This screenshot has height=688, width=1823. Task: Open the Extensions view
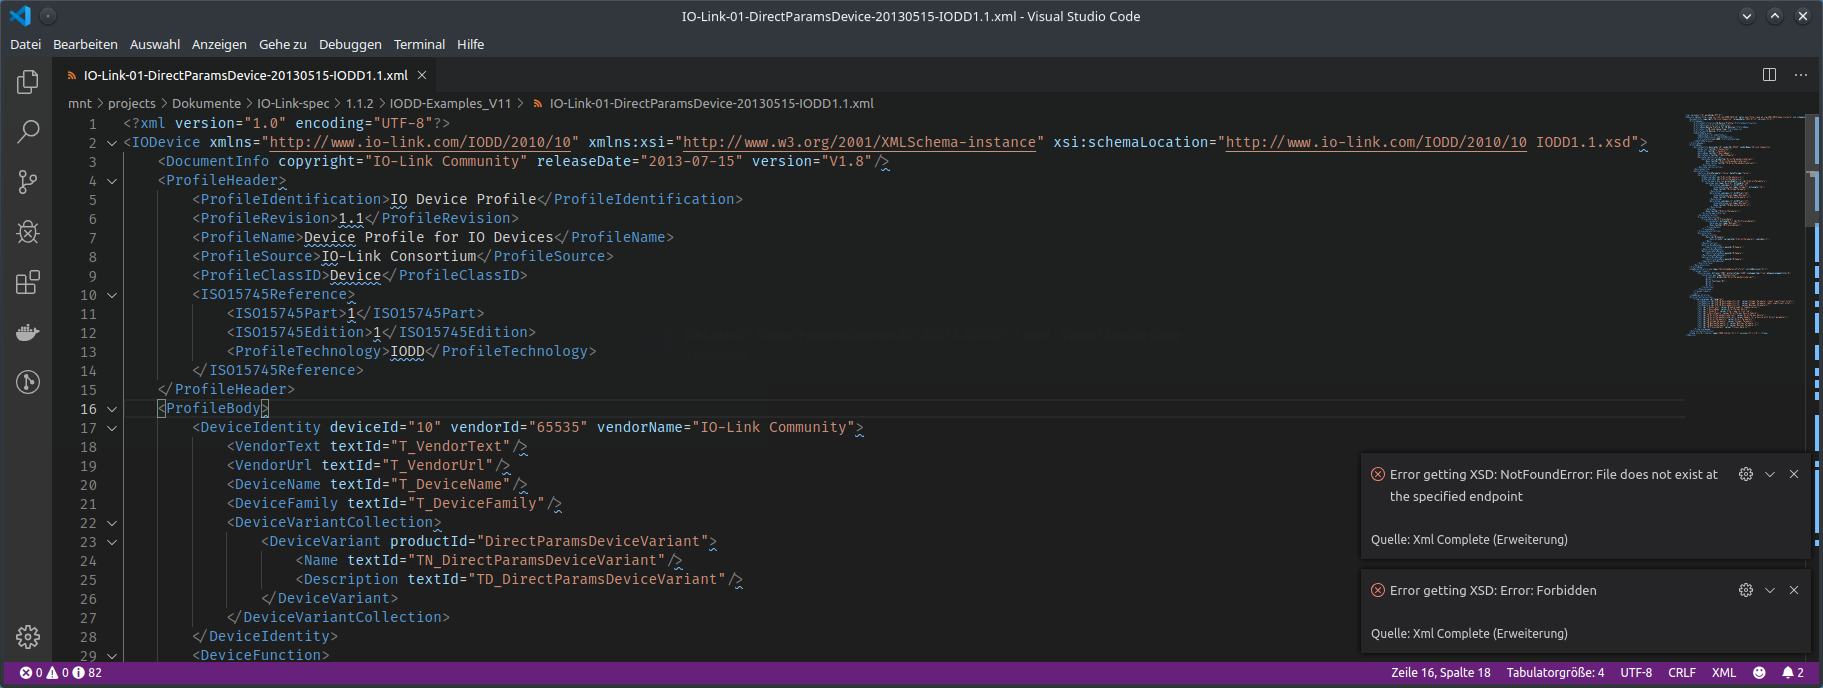click(28, 282)
